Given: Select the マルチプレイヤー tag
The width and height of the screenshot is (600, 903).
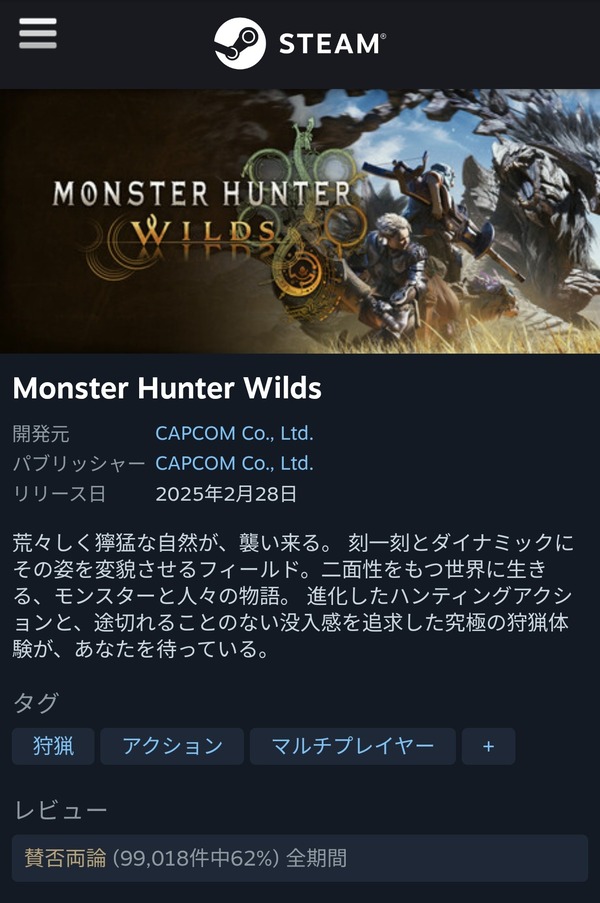Looking at the screenshot, I should click(352, 746).
